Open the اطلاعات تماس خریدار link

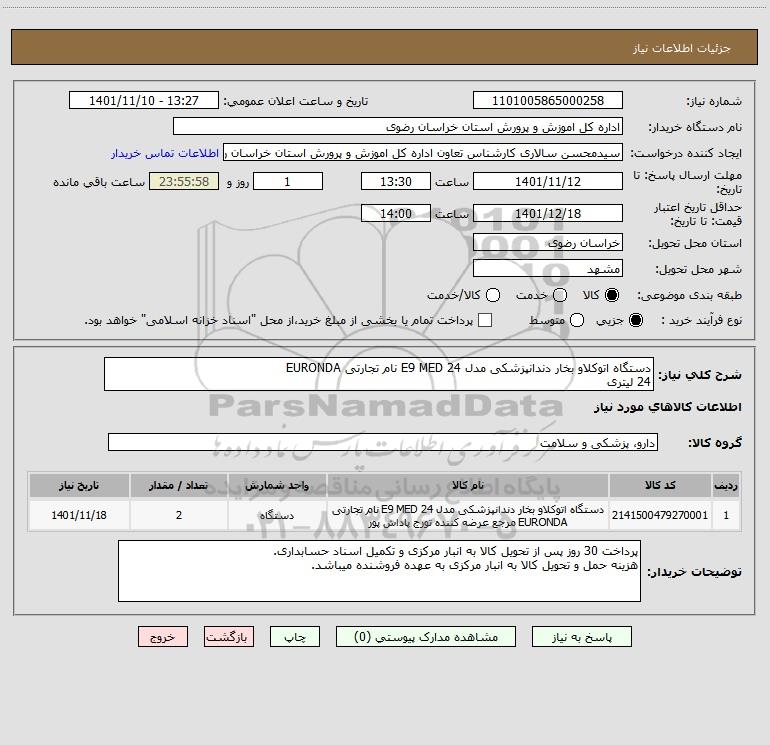(165, 153)
